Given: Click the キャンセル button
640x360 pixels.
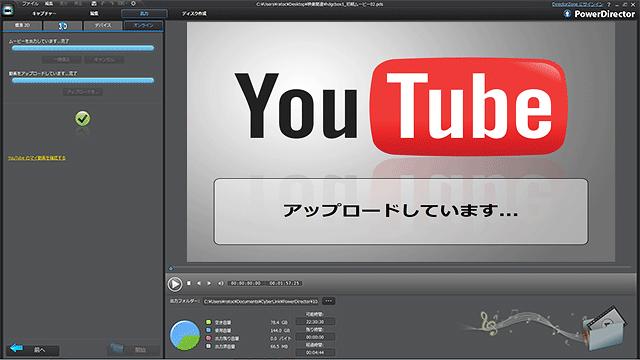Looking at the screenshot, I should (104, 60).
